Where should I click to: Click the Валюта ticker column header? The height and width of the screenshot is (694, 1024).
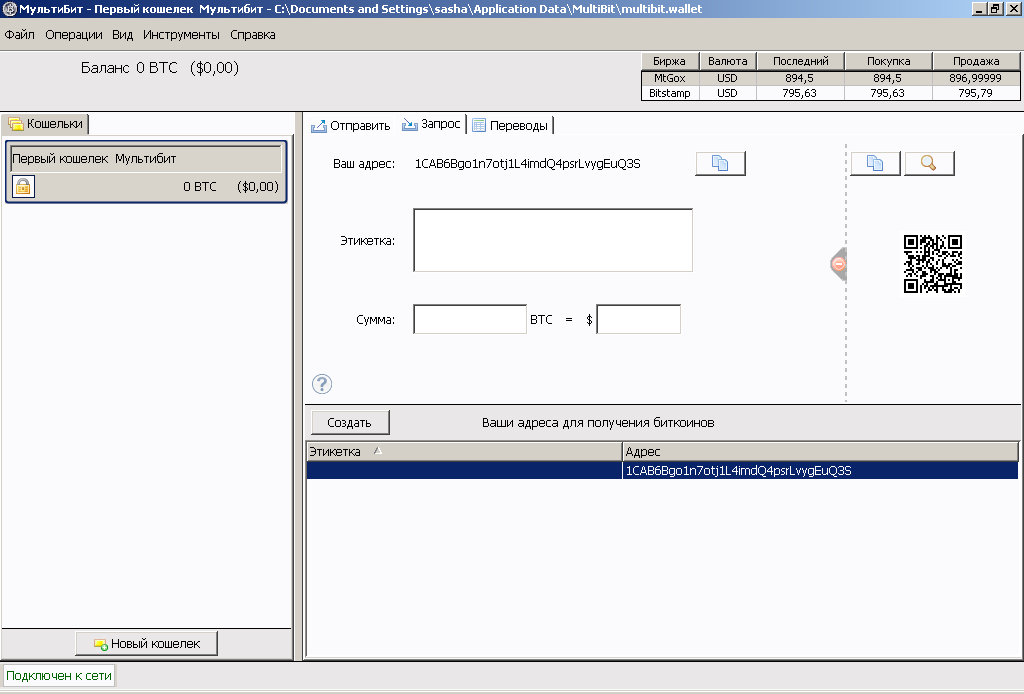pyautogui.click(x=728, y=61)
